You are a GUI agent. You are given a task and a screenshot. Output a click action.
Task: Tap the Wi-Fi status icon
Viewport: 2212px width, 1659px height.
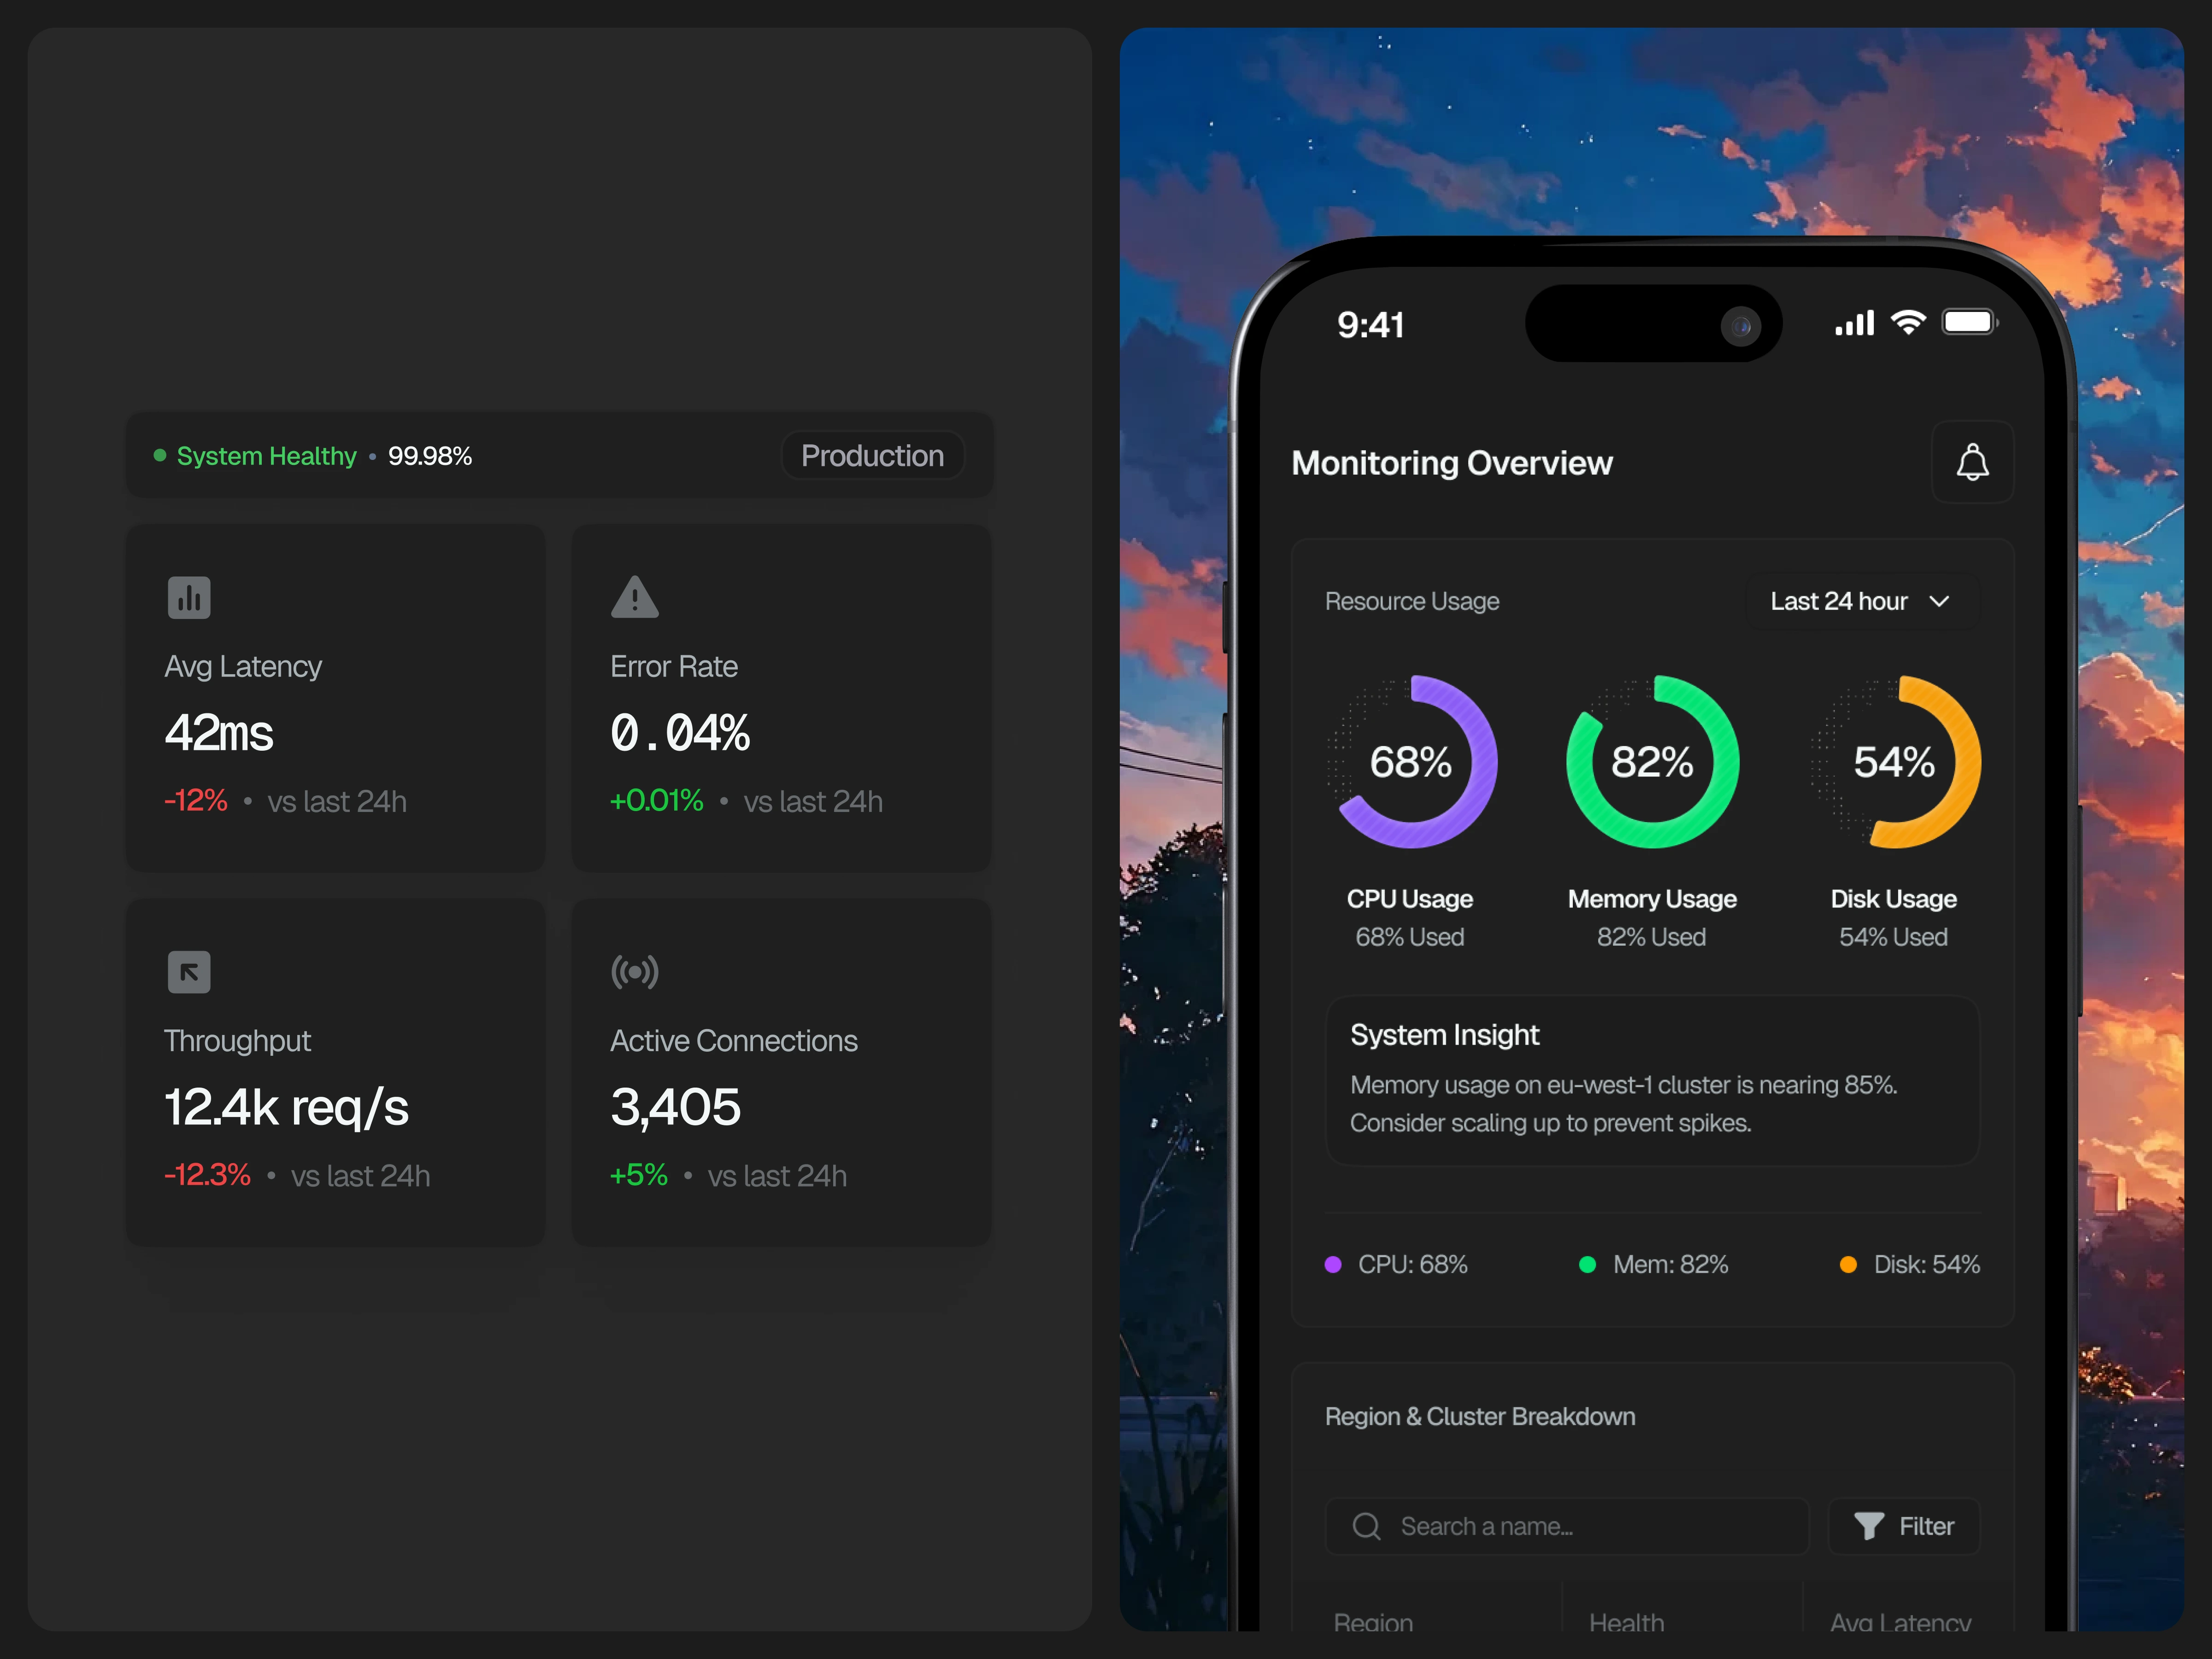(1908, 322)
